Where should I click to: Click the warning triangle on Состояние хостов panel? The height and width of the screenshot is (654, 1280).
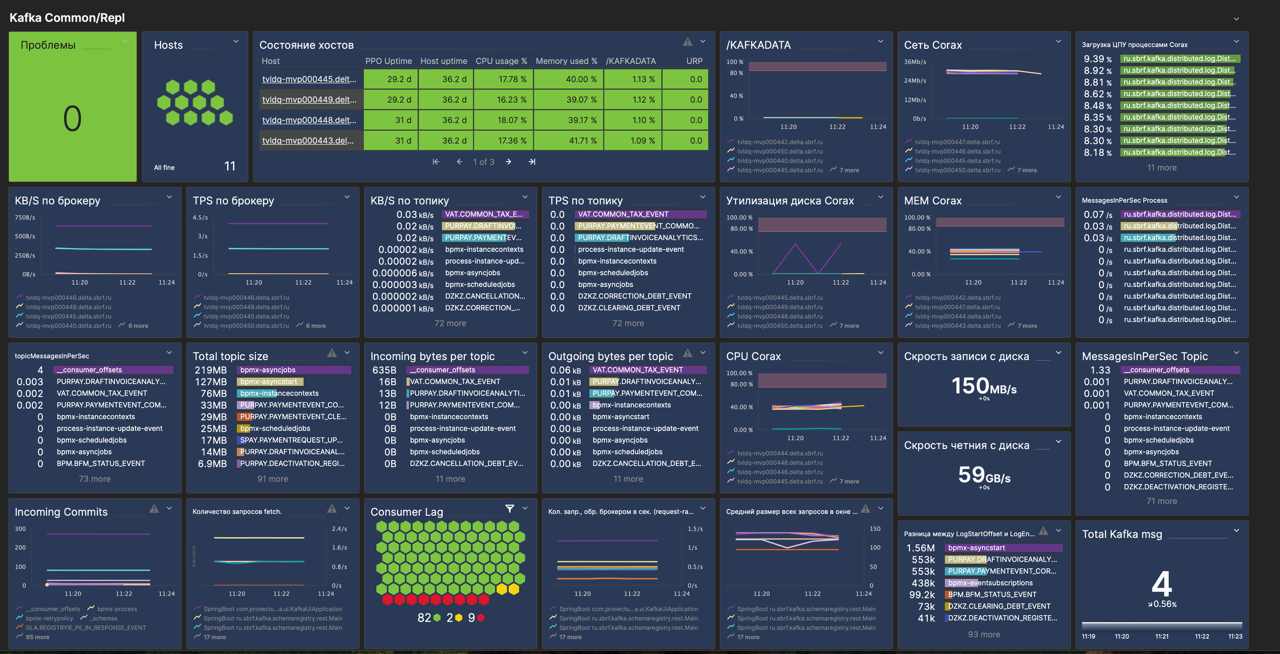point(687,41)
